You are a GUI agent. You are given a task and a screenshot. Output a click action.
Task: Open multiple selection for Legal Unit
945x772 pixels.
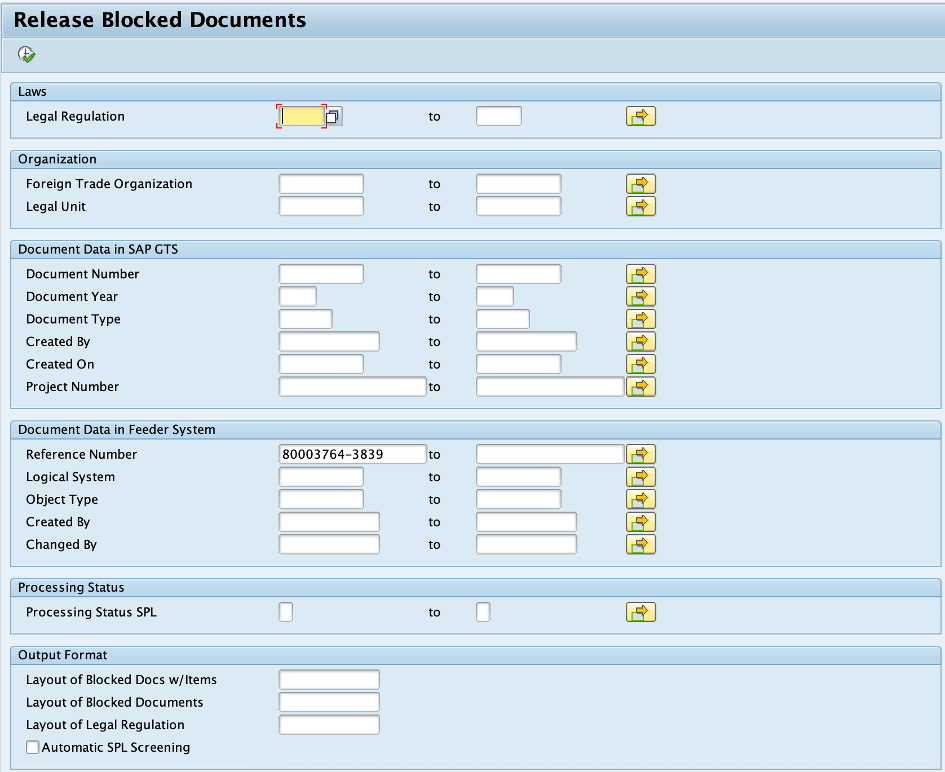641,207
